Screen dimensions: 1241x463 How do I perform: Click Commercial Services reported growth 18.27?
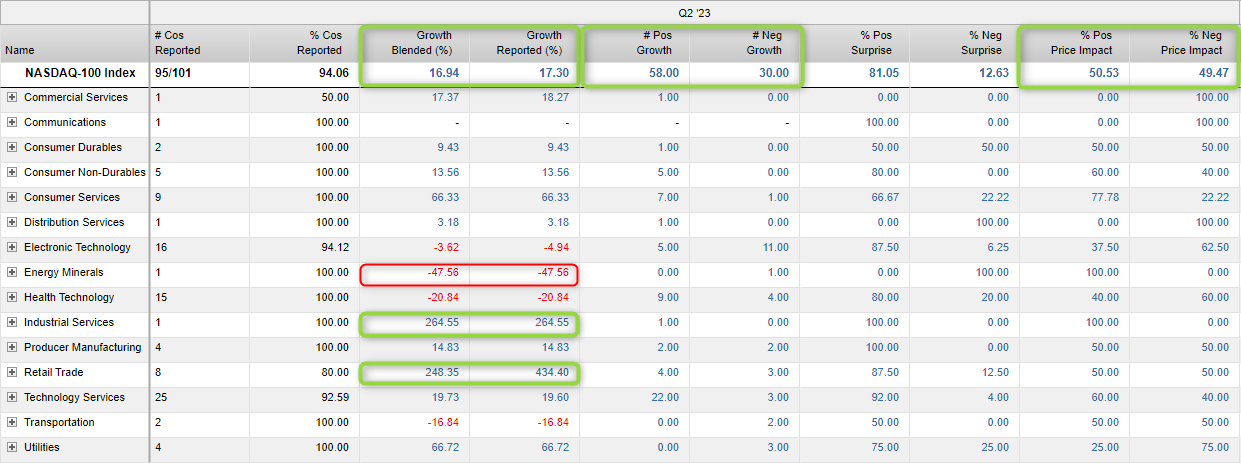click(555, 98)
